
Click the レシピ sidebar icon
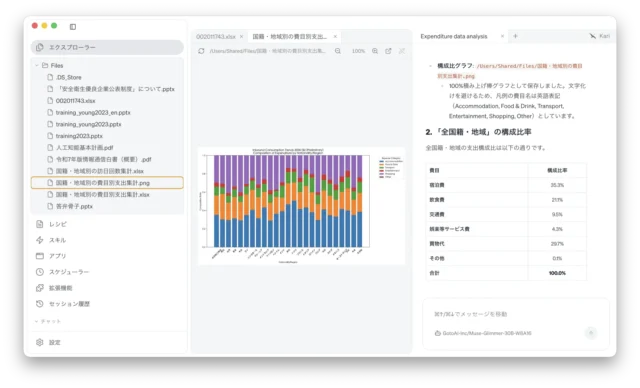pyautogui.click(x=40, y=224)
